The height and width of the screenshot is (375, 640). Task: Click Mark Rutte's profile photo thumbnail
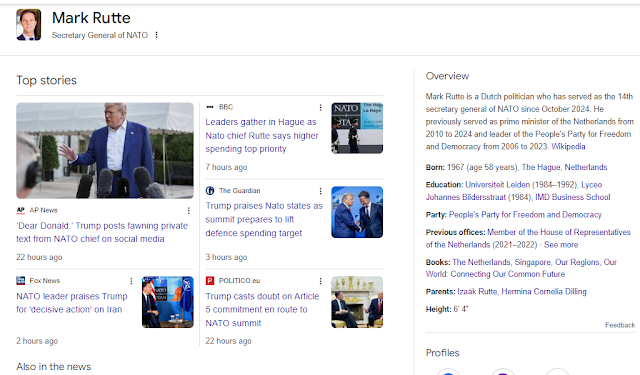point(29,25)
